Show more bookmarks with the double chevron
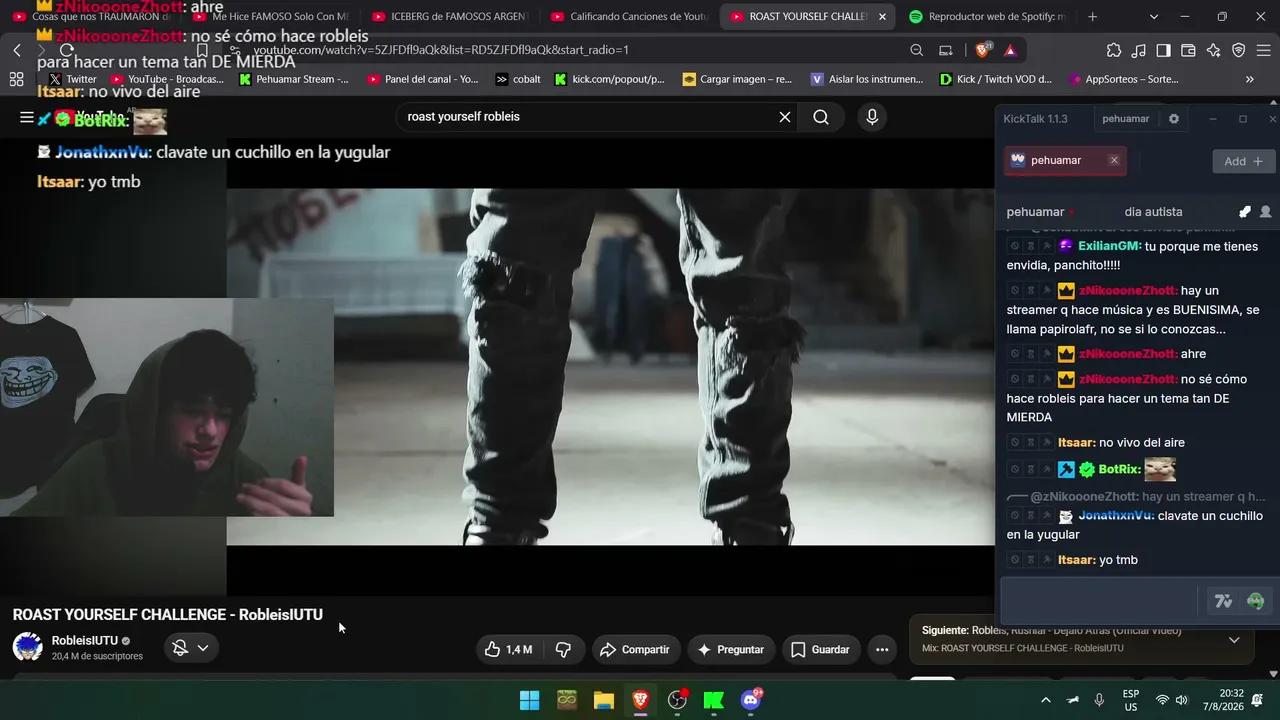Screen dimensions: 1280x720 click(1249, 79)
